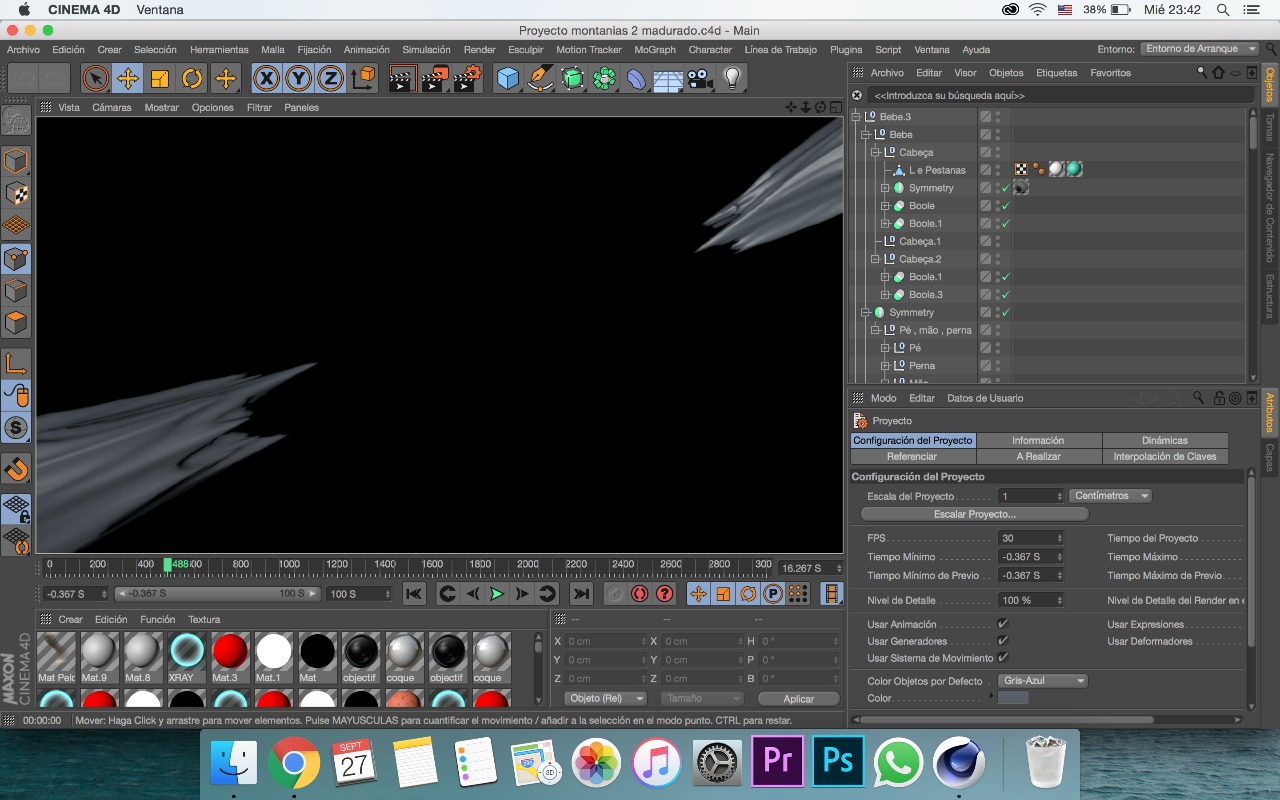The height and width of the screenshot is (800, 1280).
Task: Open the Simulación menu
Action: tap(426, 49)
